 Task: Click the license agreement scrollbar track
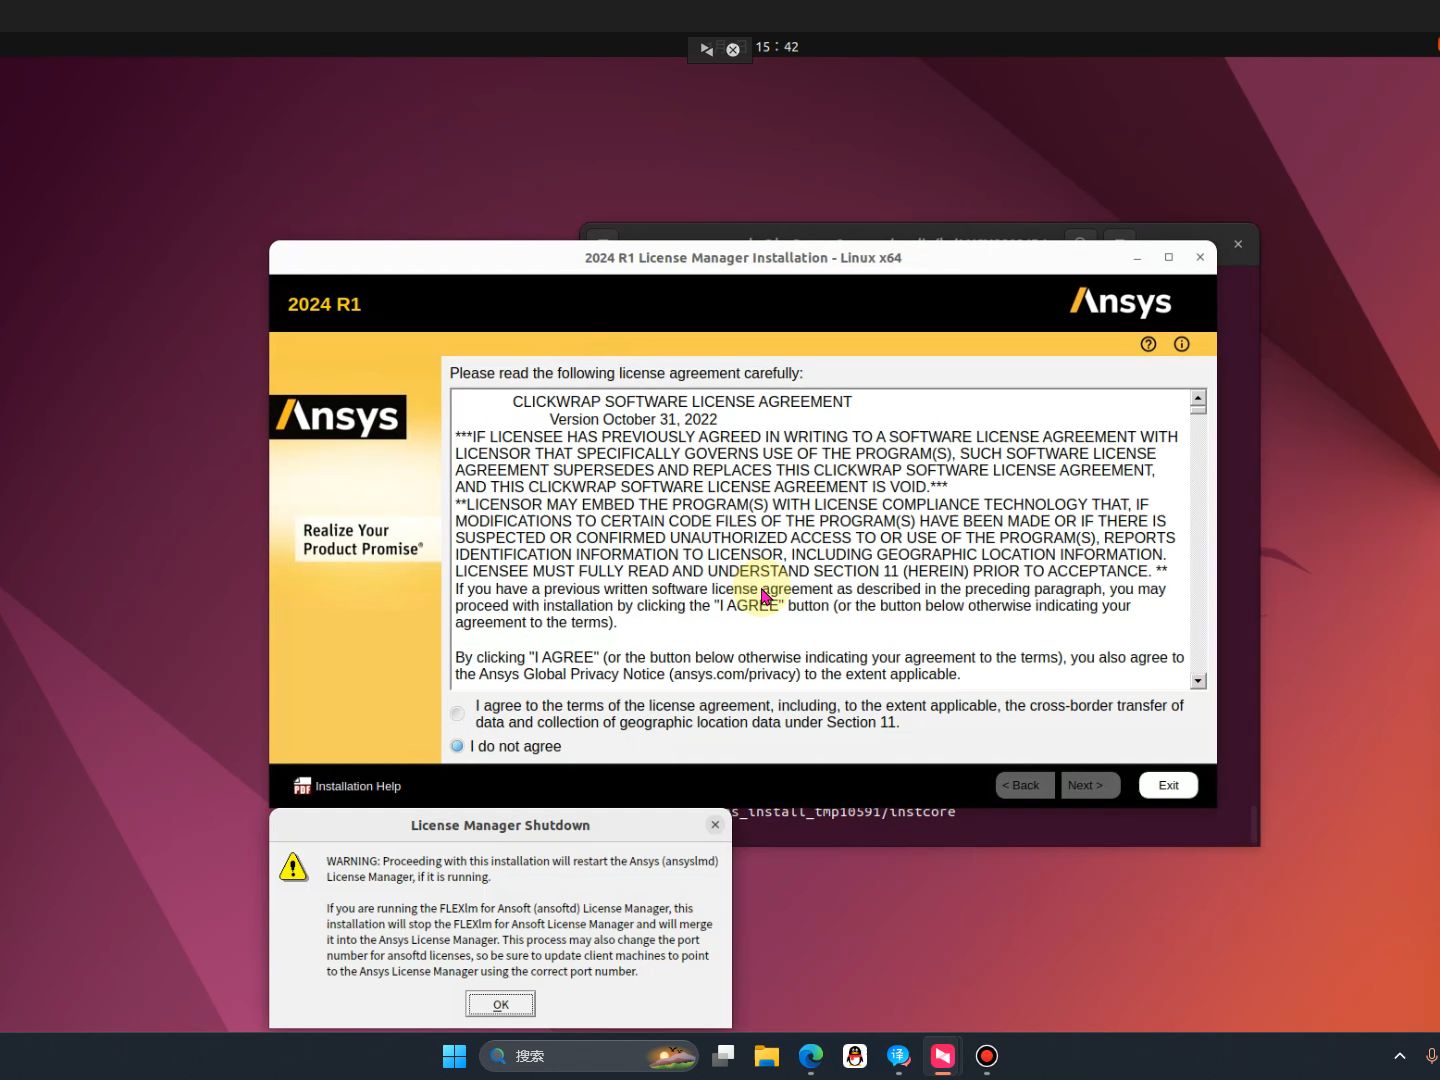(1198, 543)
